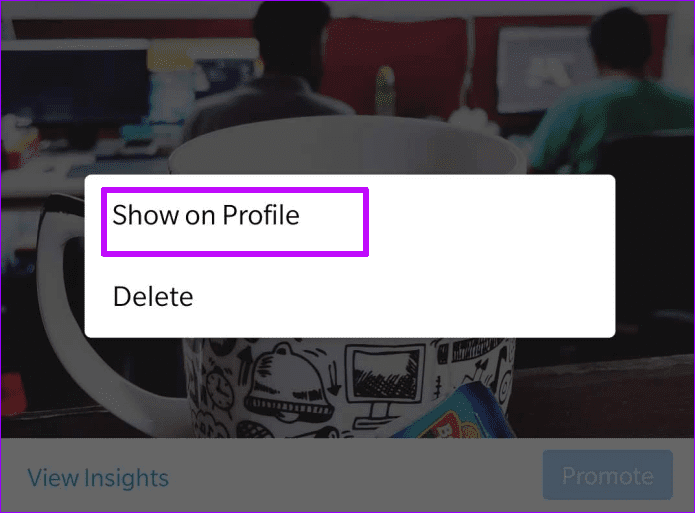Click the bottom bar between Insights and Promote

[x=355, y=476]
